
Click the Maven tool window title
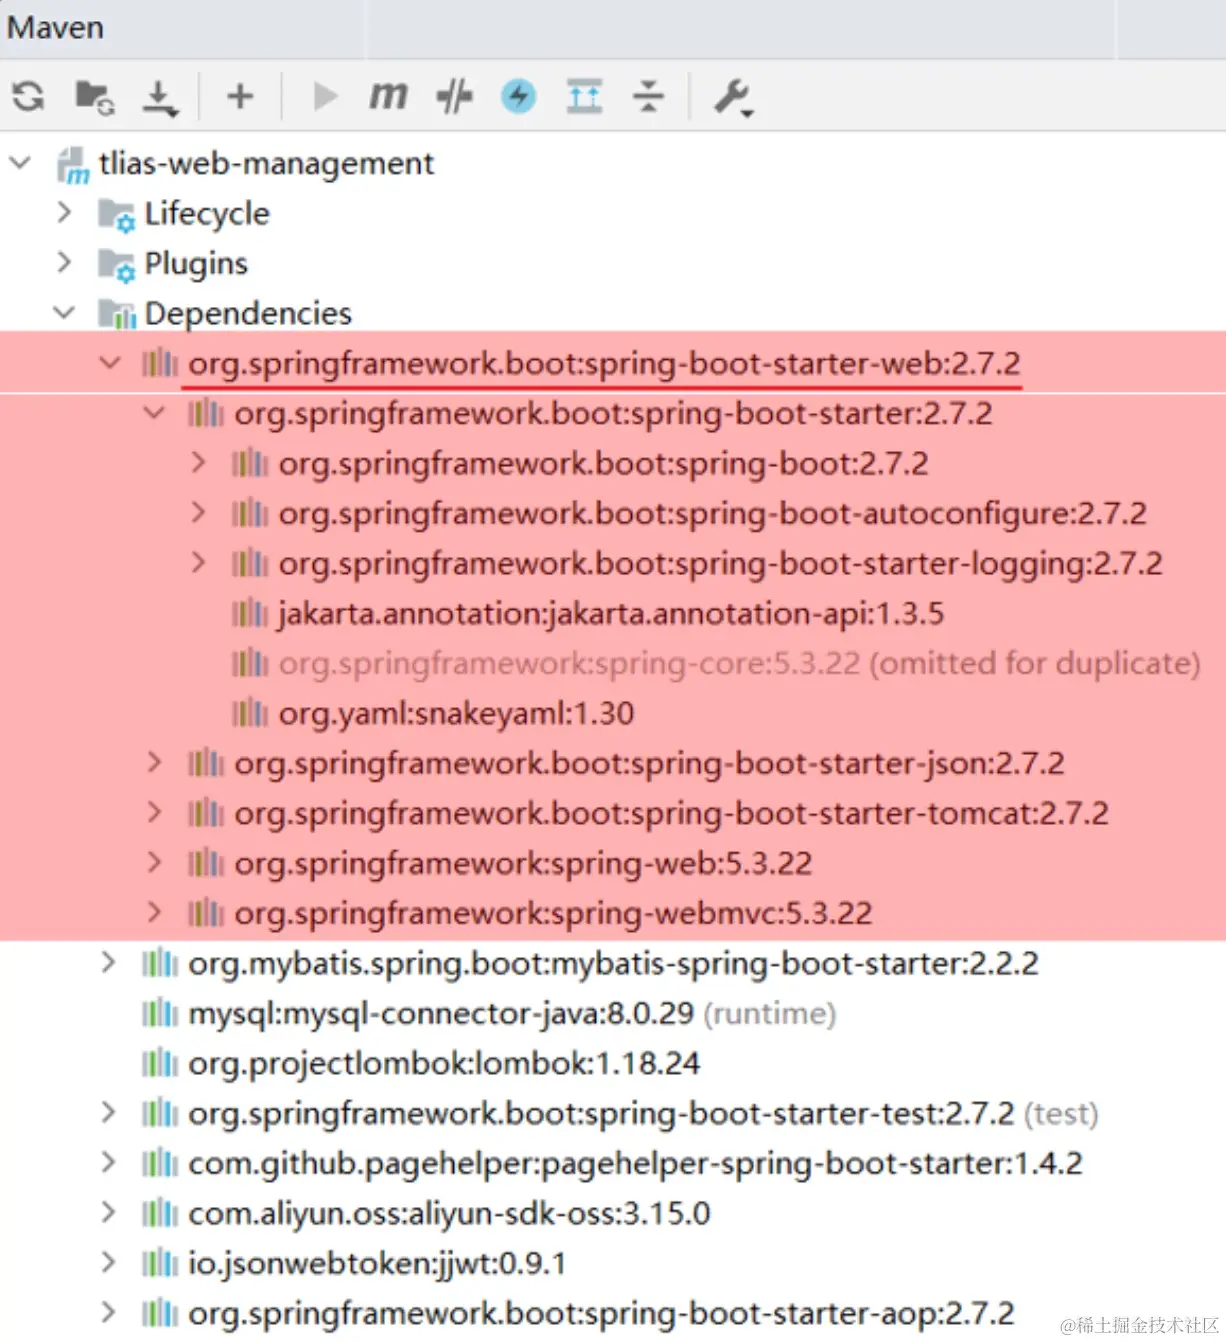coord(55,27)
